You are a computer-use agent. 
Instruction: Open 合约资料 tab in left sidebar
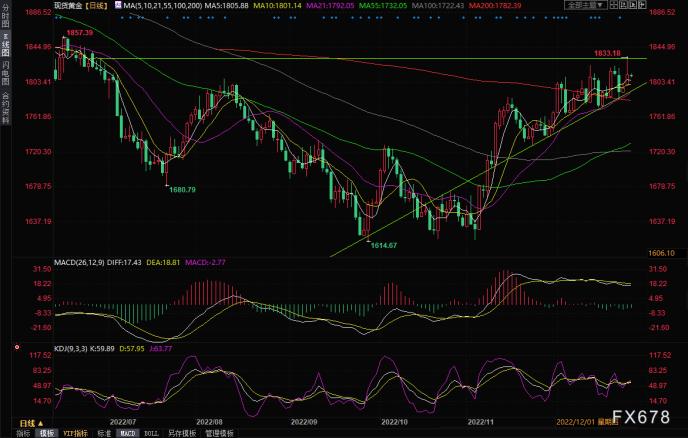coord(5,108)
